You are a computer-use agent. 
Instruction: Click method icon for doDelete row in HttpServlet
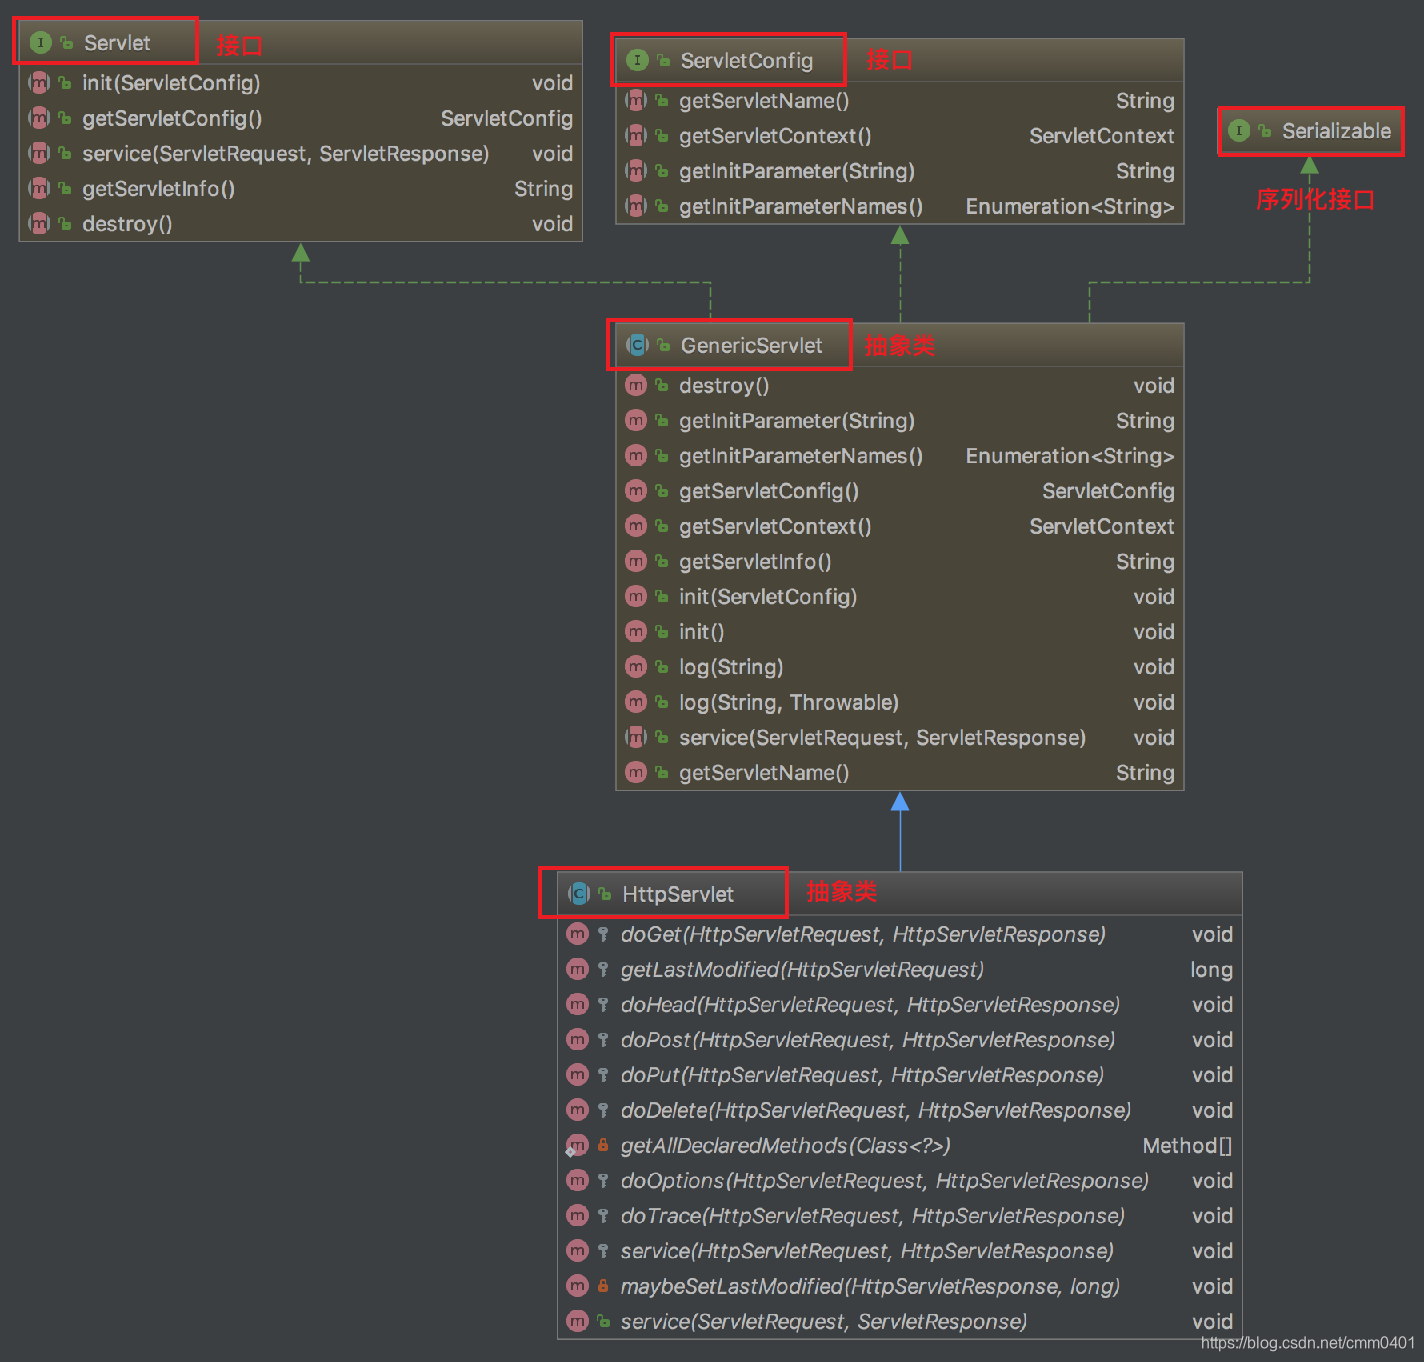577,1111
